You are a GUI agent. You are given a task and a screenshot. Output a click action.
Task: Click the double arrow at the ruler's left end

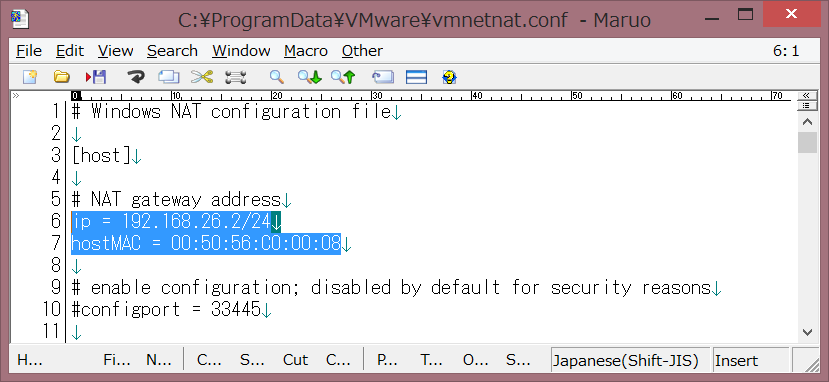(16, 96)
